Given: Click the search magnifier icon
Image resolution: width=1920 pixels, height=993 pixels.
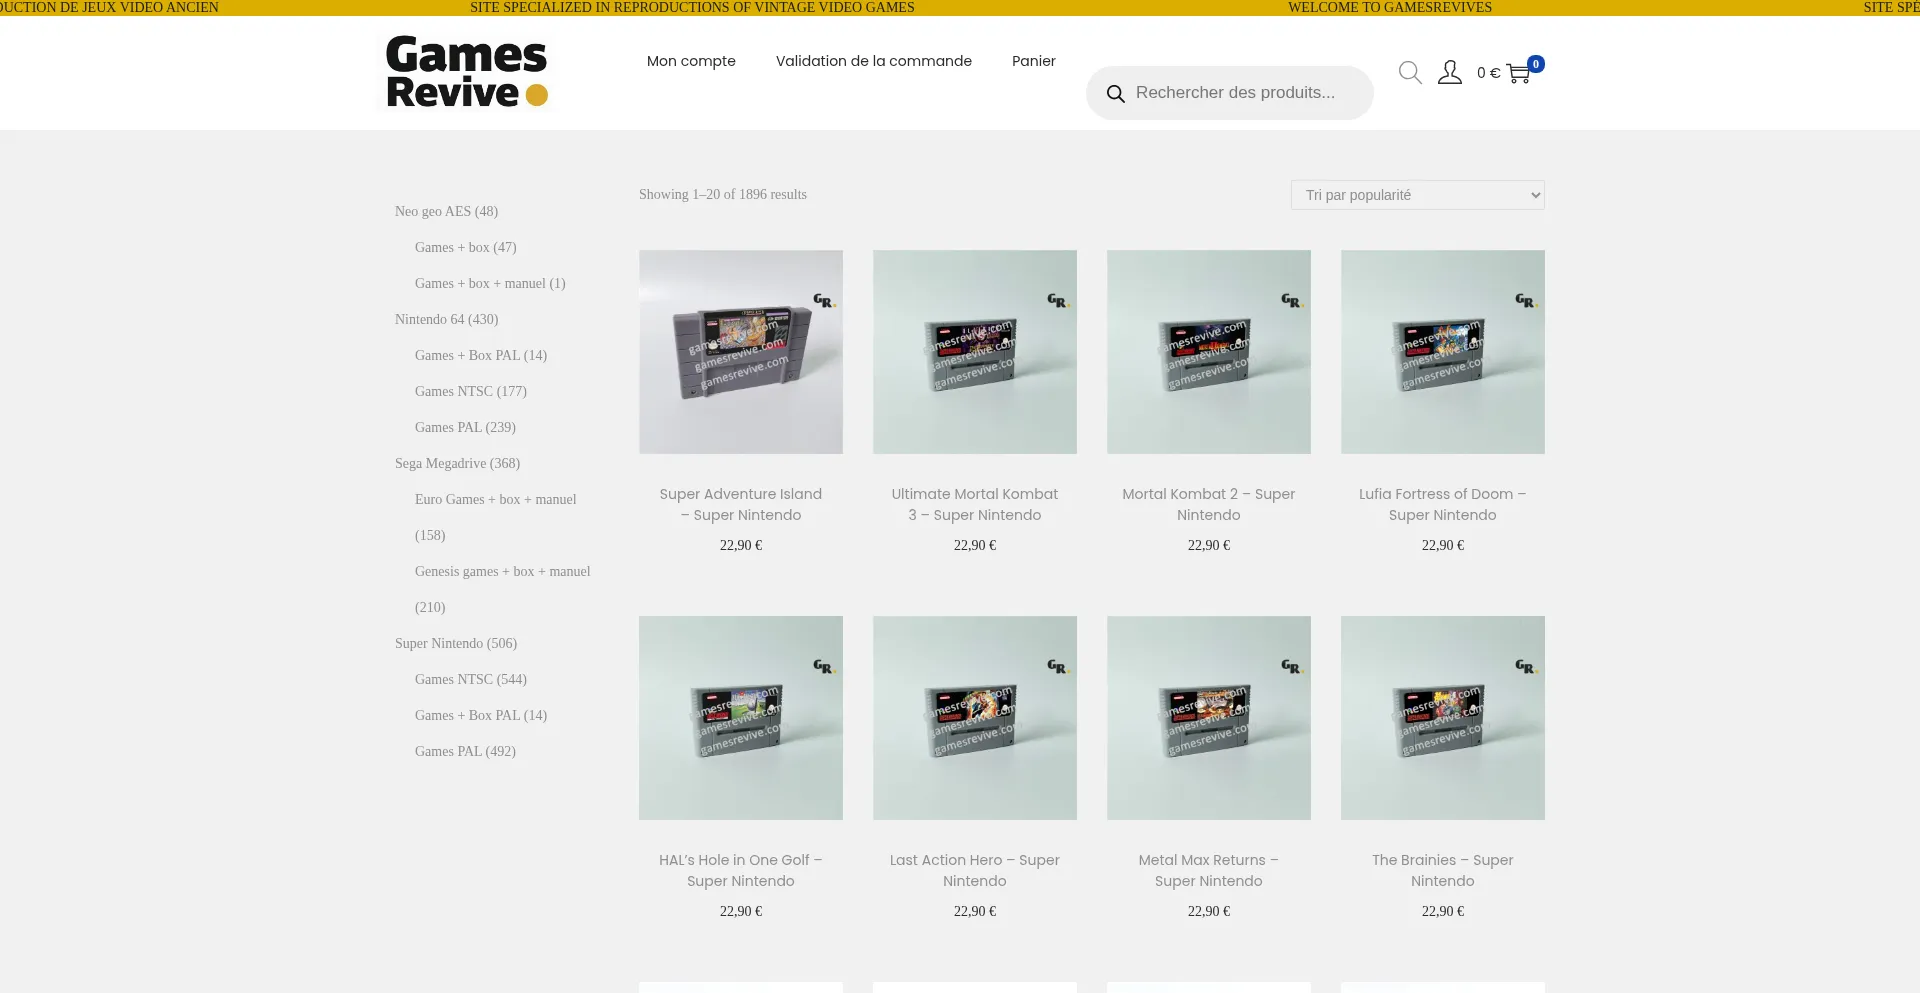Looking at the screenshot, I should 1410,72.
